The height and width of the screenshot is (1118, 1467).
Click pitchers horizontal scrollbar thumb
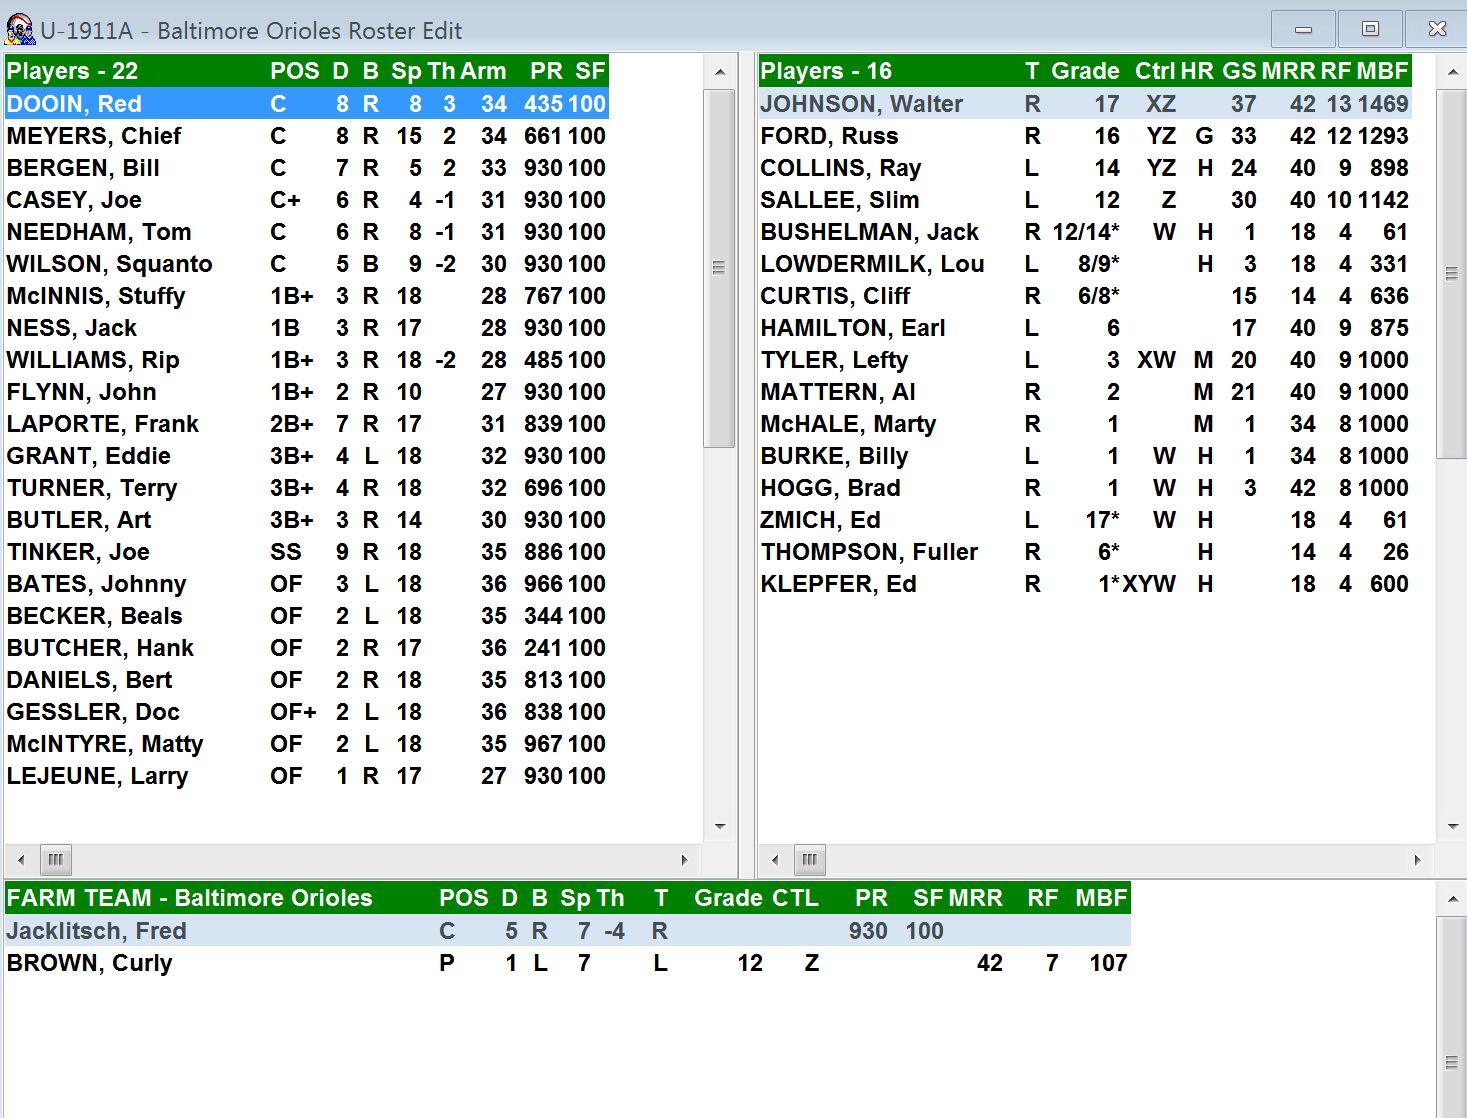[810, 860]
